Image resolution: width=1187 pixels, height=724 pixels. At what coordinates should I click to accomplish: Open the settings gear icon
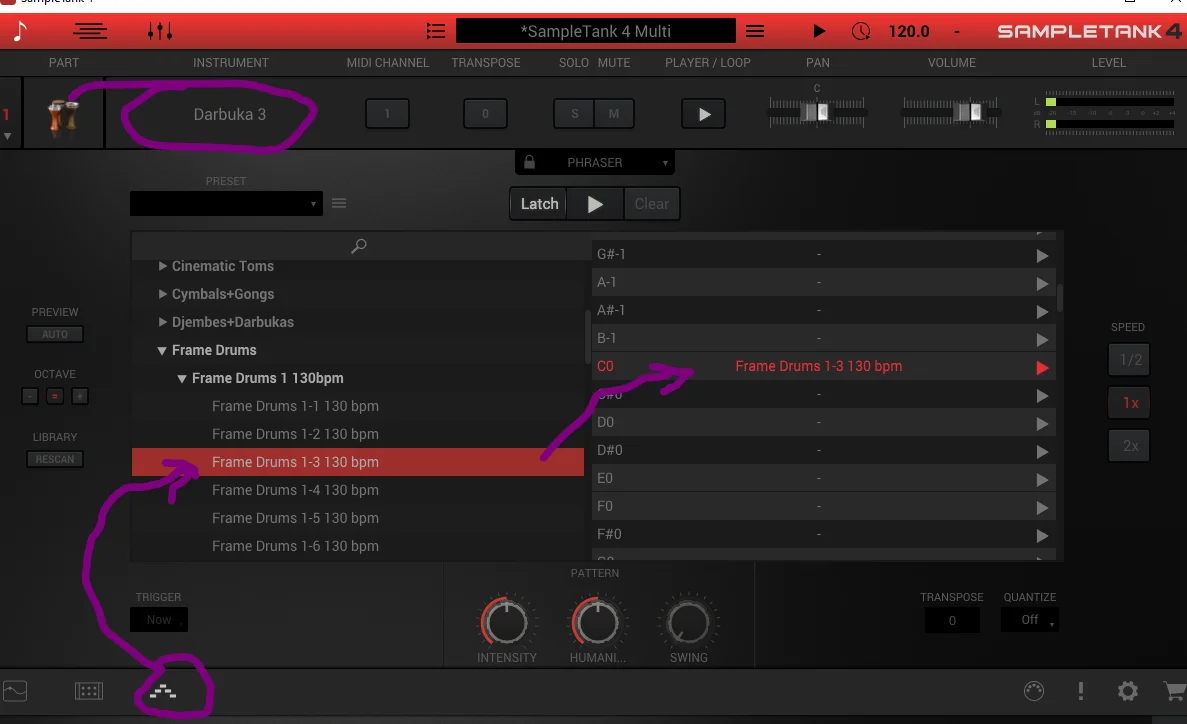coord(1128,691)
